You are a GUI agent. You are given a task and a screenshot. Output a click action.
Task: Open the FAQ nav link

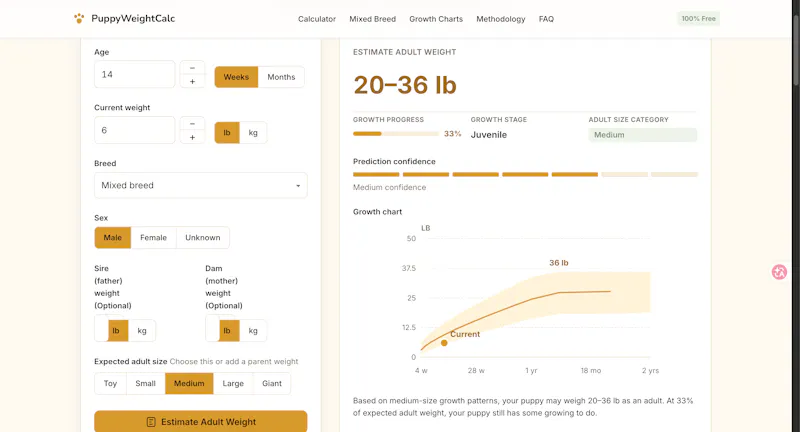tap(546, 19)
